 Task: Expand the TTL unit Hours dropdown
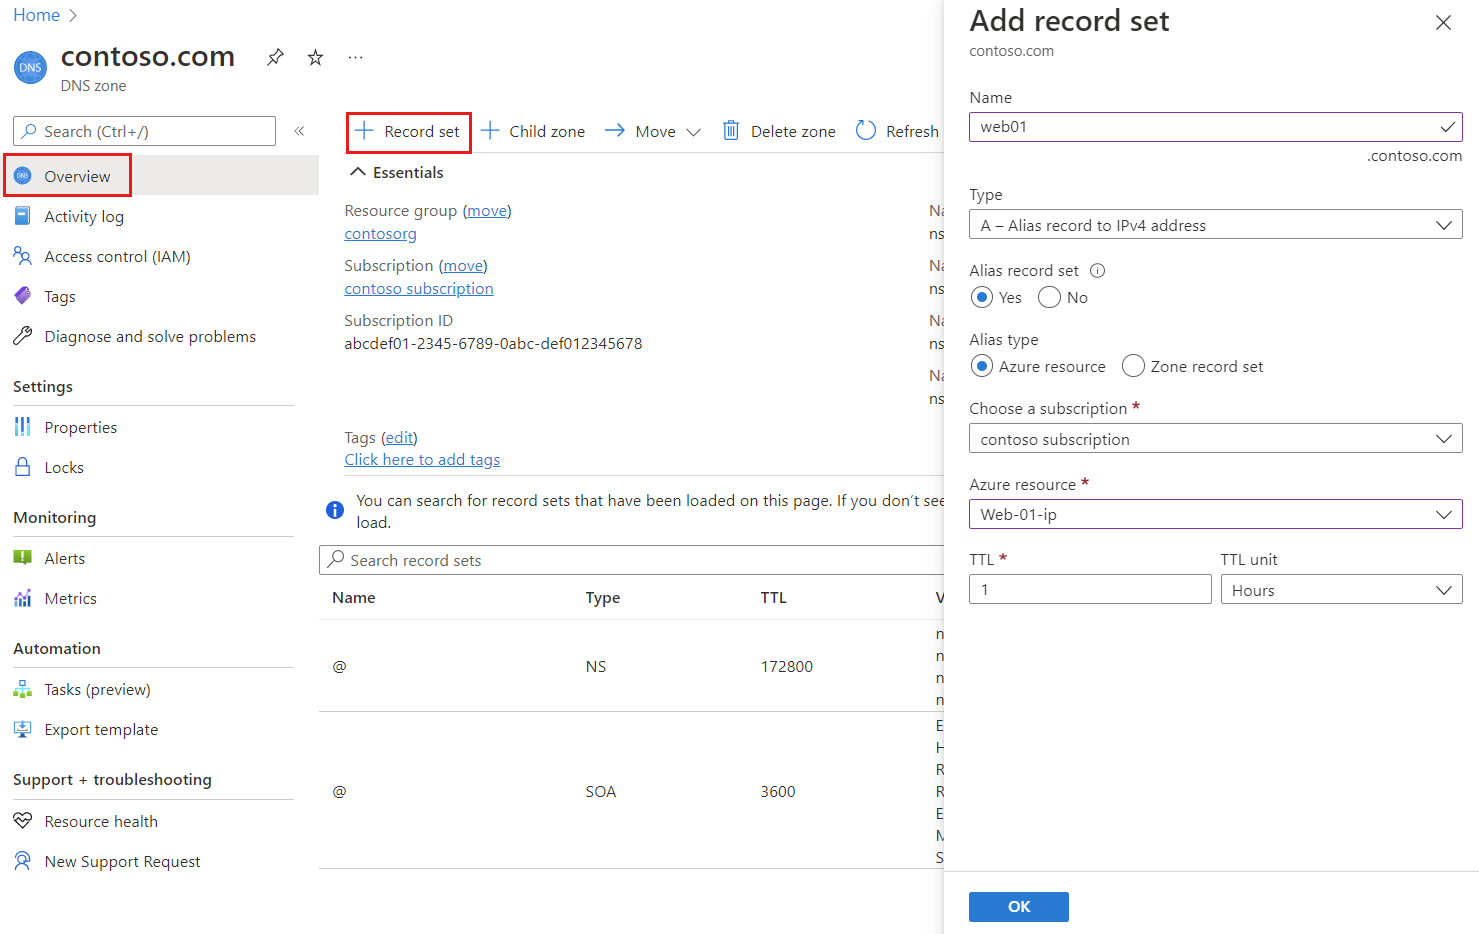1341,590
